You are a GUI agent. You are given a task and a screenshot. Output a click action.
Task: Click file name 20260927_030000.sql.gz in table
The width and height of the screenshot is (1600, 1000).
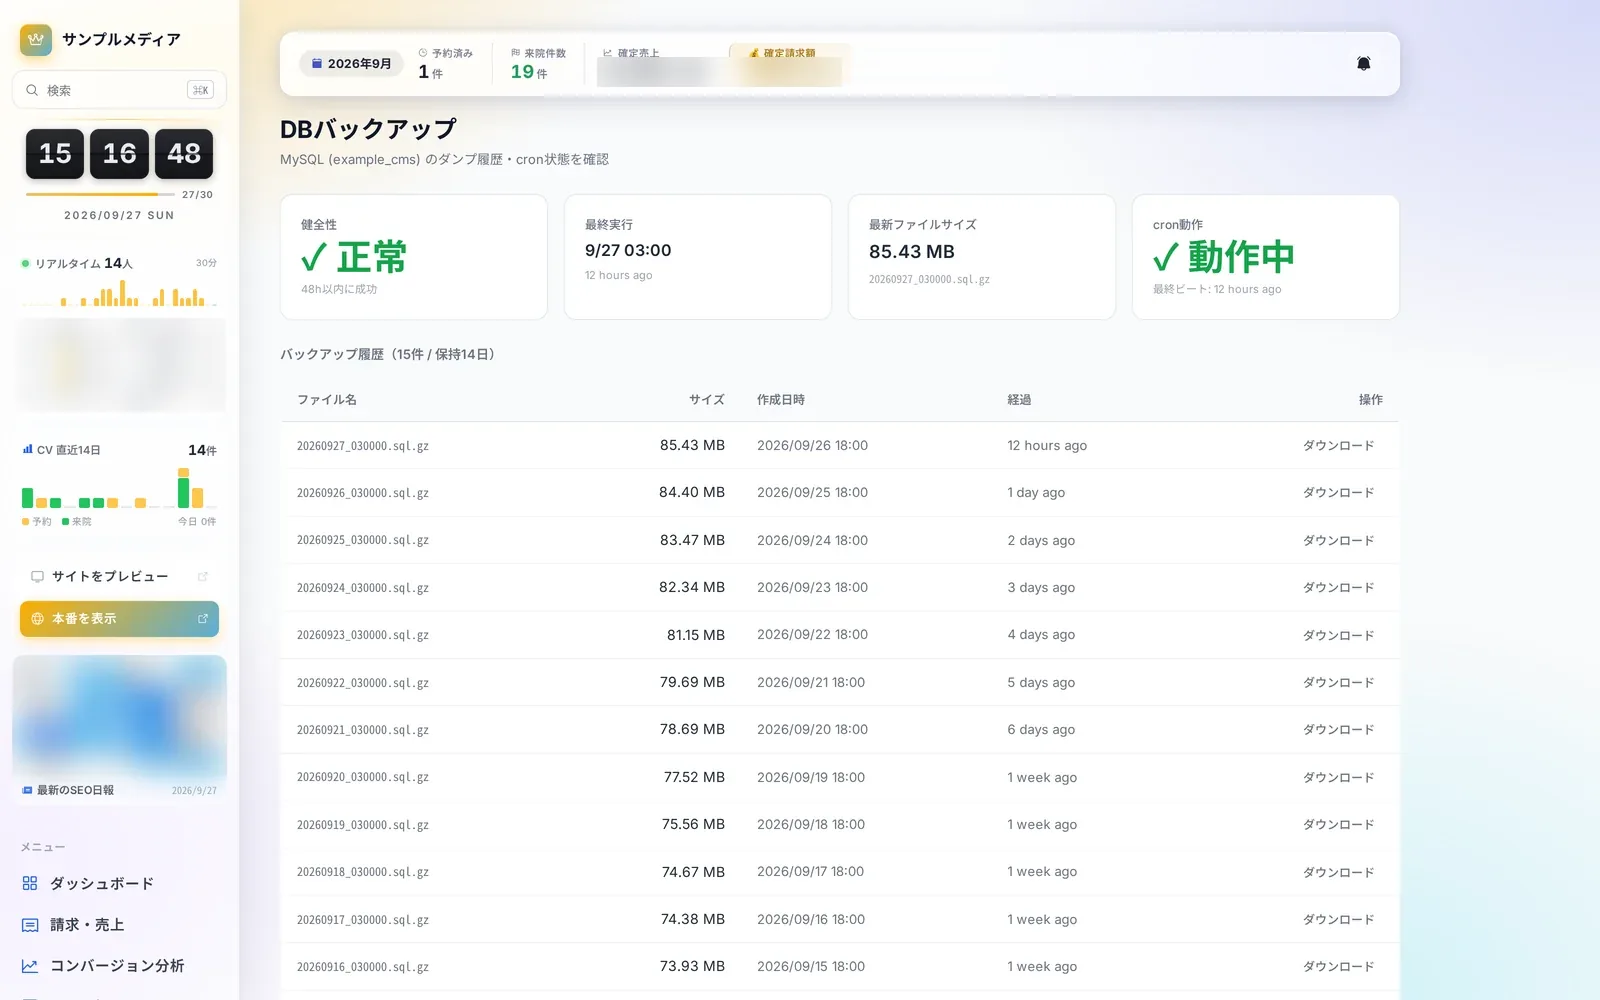pyautogui.click(x=363, y=446)
